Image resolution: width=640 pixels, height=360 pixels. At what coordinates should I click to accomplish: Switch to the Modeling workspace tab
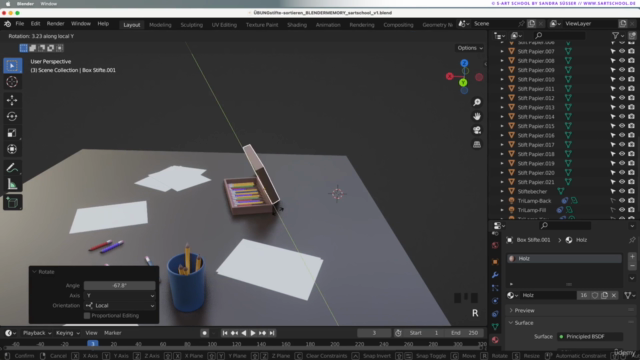pos(160,25)
